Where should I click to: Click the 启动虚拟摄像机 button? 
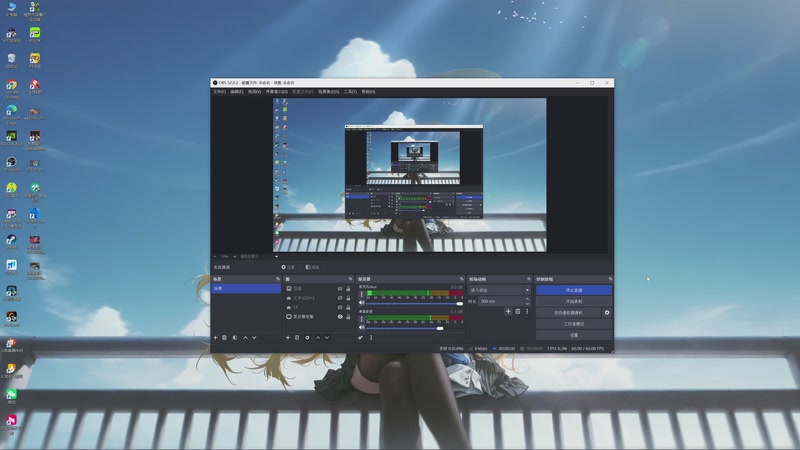(568, 312)
